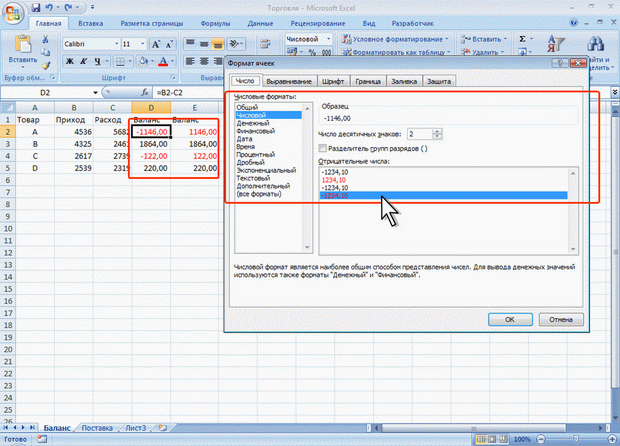The height and width of the screenshot is (446, 620).
Task: Open the Заливка tab in dialog
Action: [404, 81]
